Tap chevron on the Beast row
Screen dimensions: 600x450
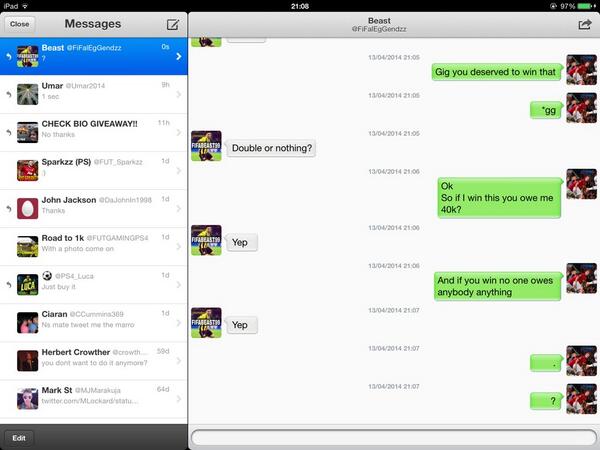[x=179, y=57]
